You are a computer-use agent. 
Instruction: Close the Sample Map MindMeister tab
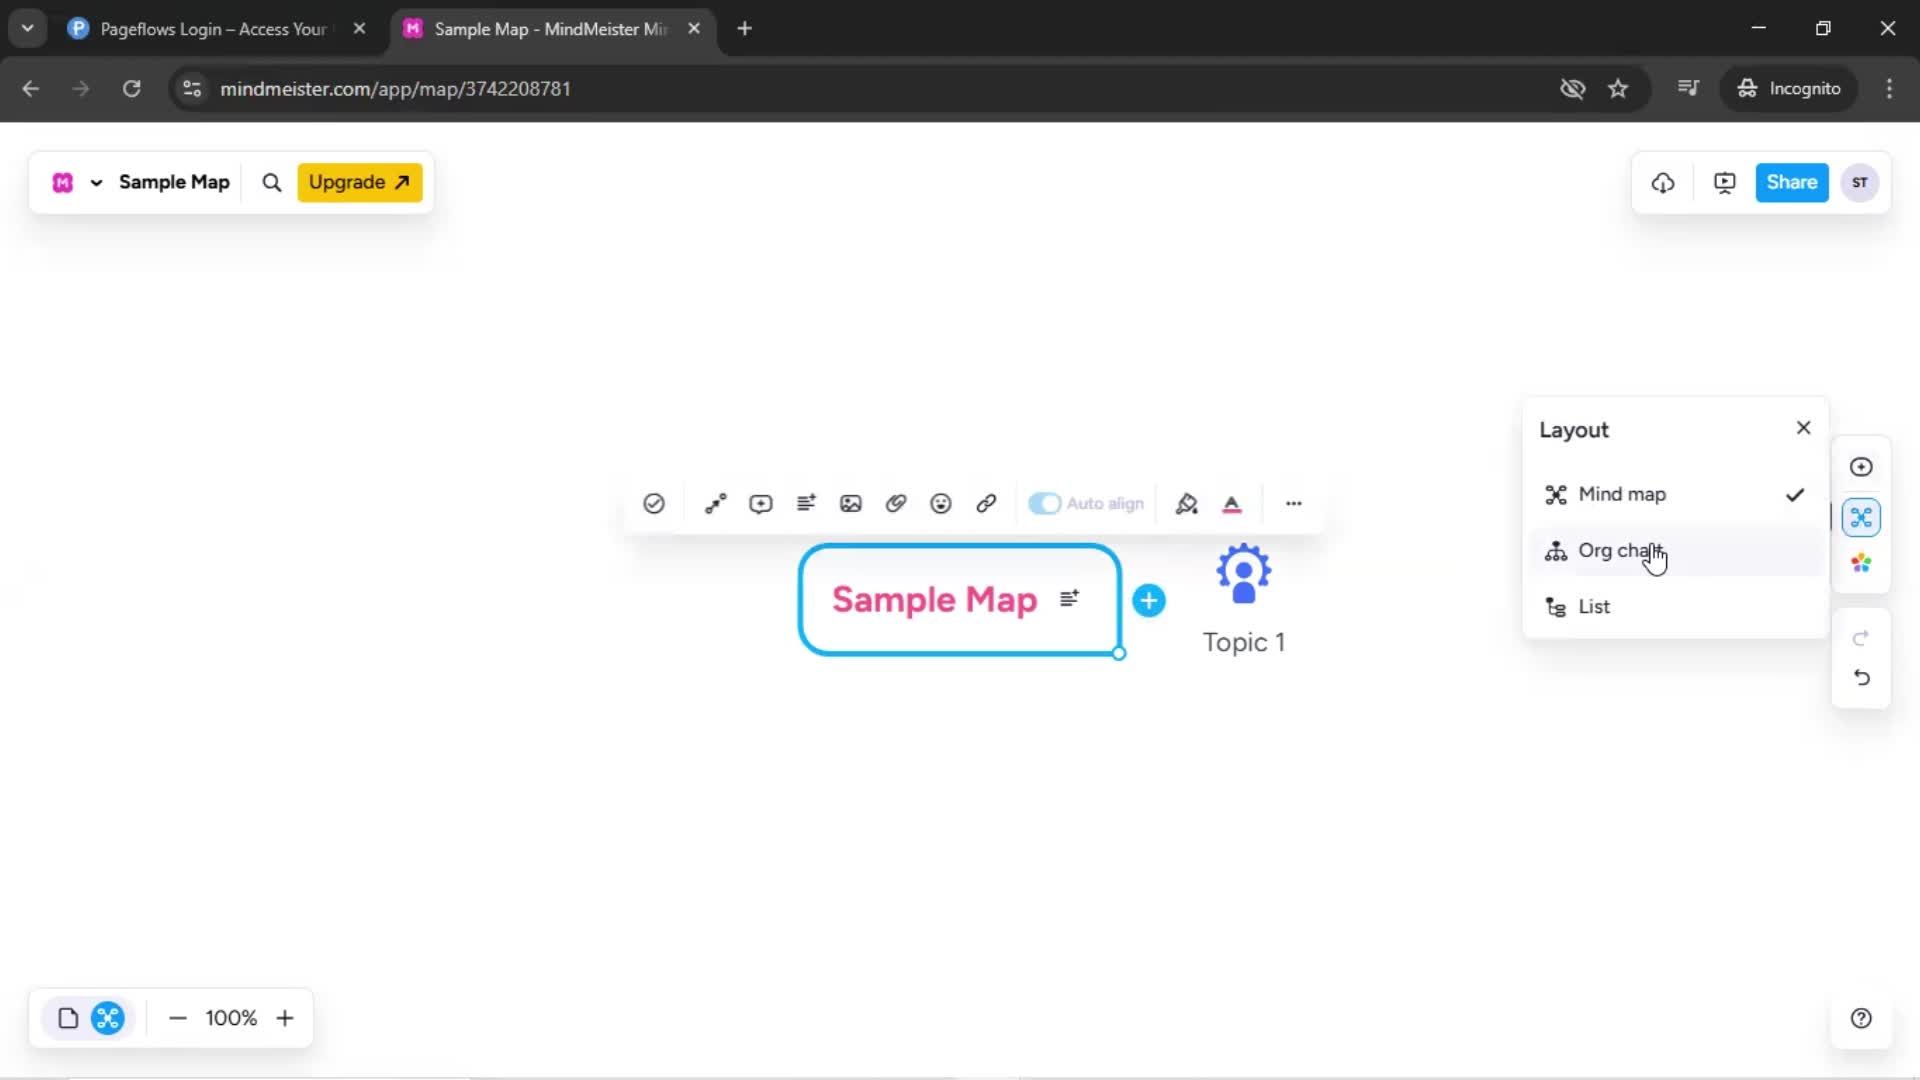[x=694, y=29]
